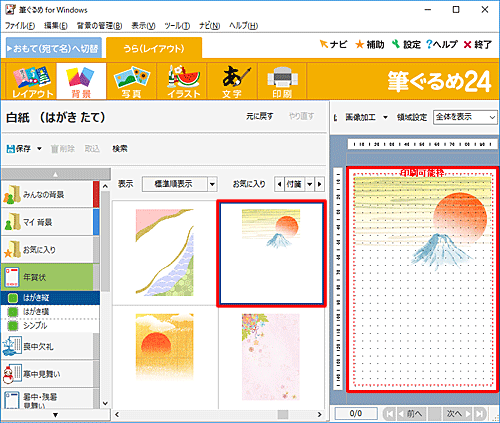Open ヘルプ question mark button
The image size is (500, 423).
(x=442, y=44)
